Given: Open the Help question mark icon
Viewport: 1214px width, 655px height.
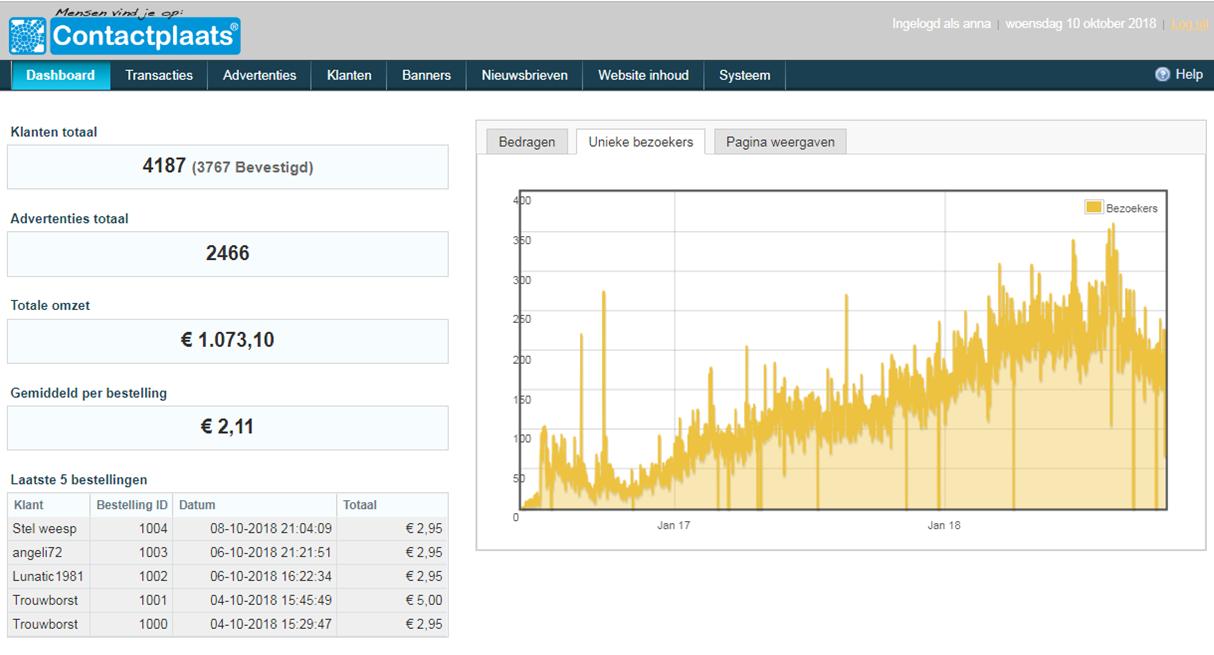Looking at the screenshot, I should (1162, 75).
